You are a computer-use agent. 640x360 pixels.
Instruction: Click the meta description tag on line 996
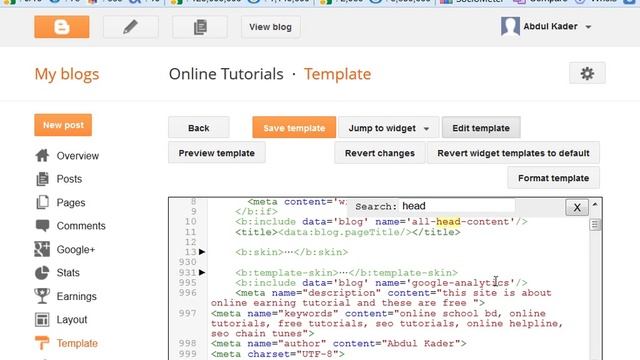(381, 298)
